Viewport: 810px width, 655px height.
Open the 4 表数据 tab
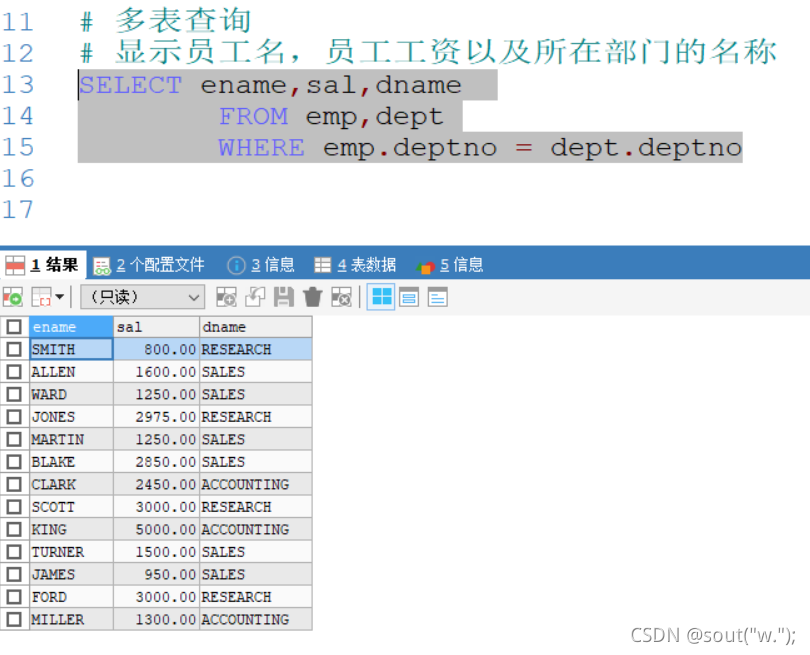[355, 265]
